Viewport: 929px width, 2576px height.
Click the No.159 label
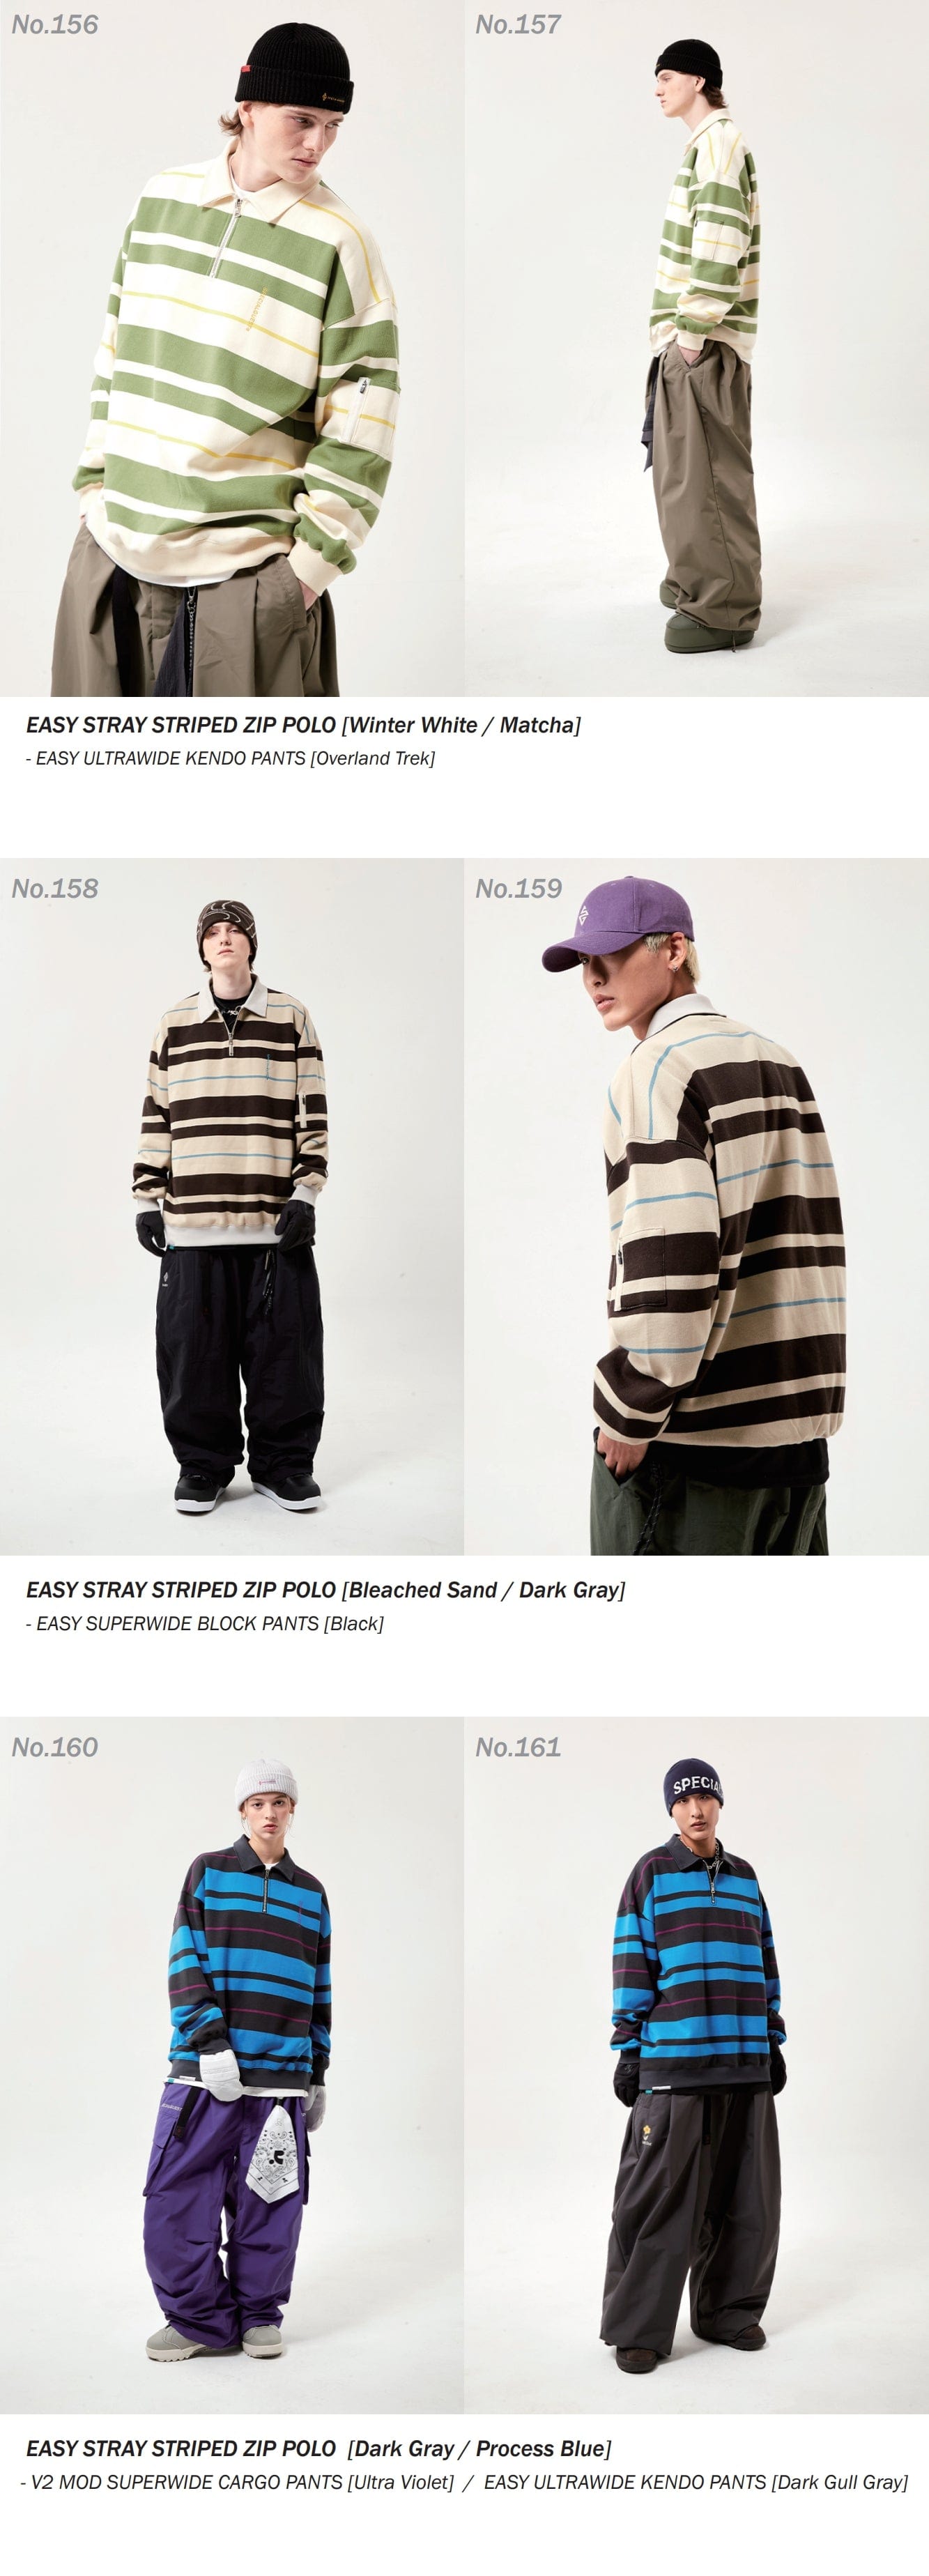(519, 888)
